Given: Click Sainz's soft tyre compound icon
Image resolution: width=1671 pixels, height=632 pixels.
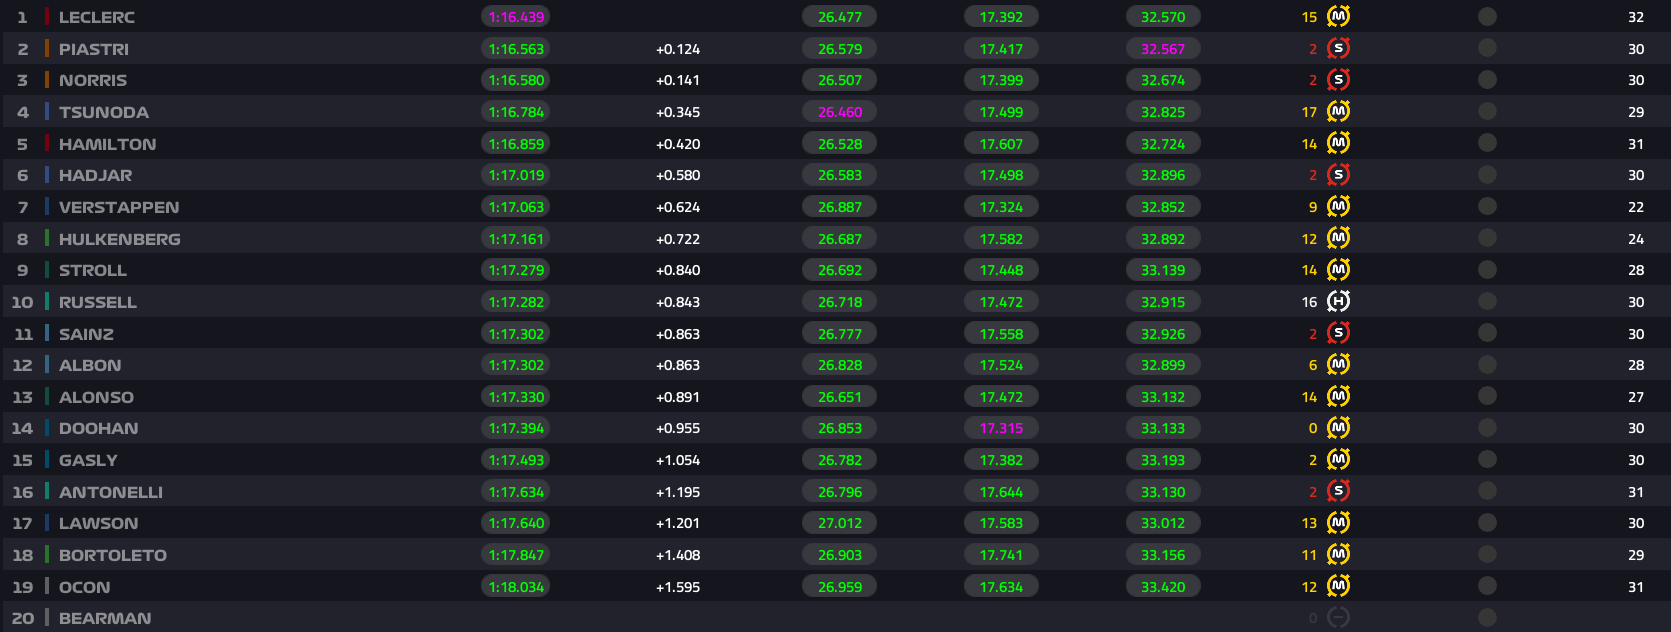Looking at the screenshot, I should (x=1338, y=333).
